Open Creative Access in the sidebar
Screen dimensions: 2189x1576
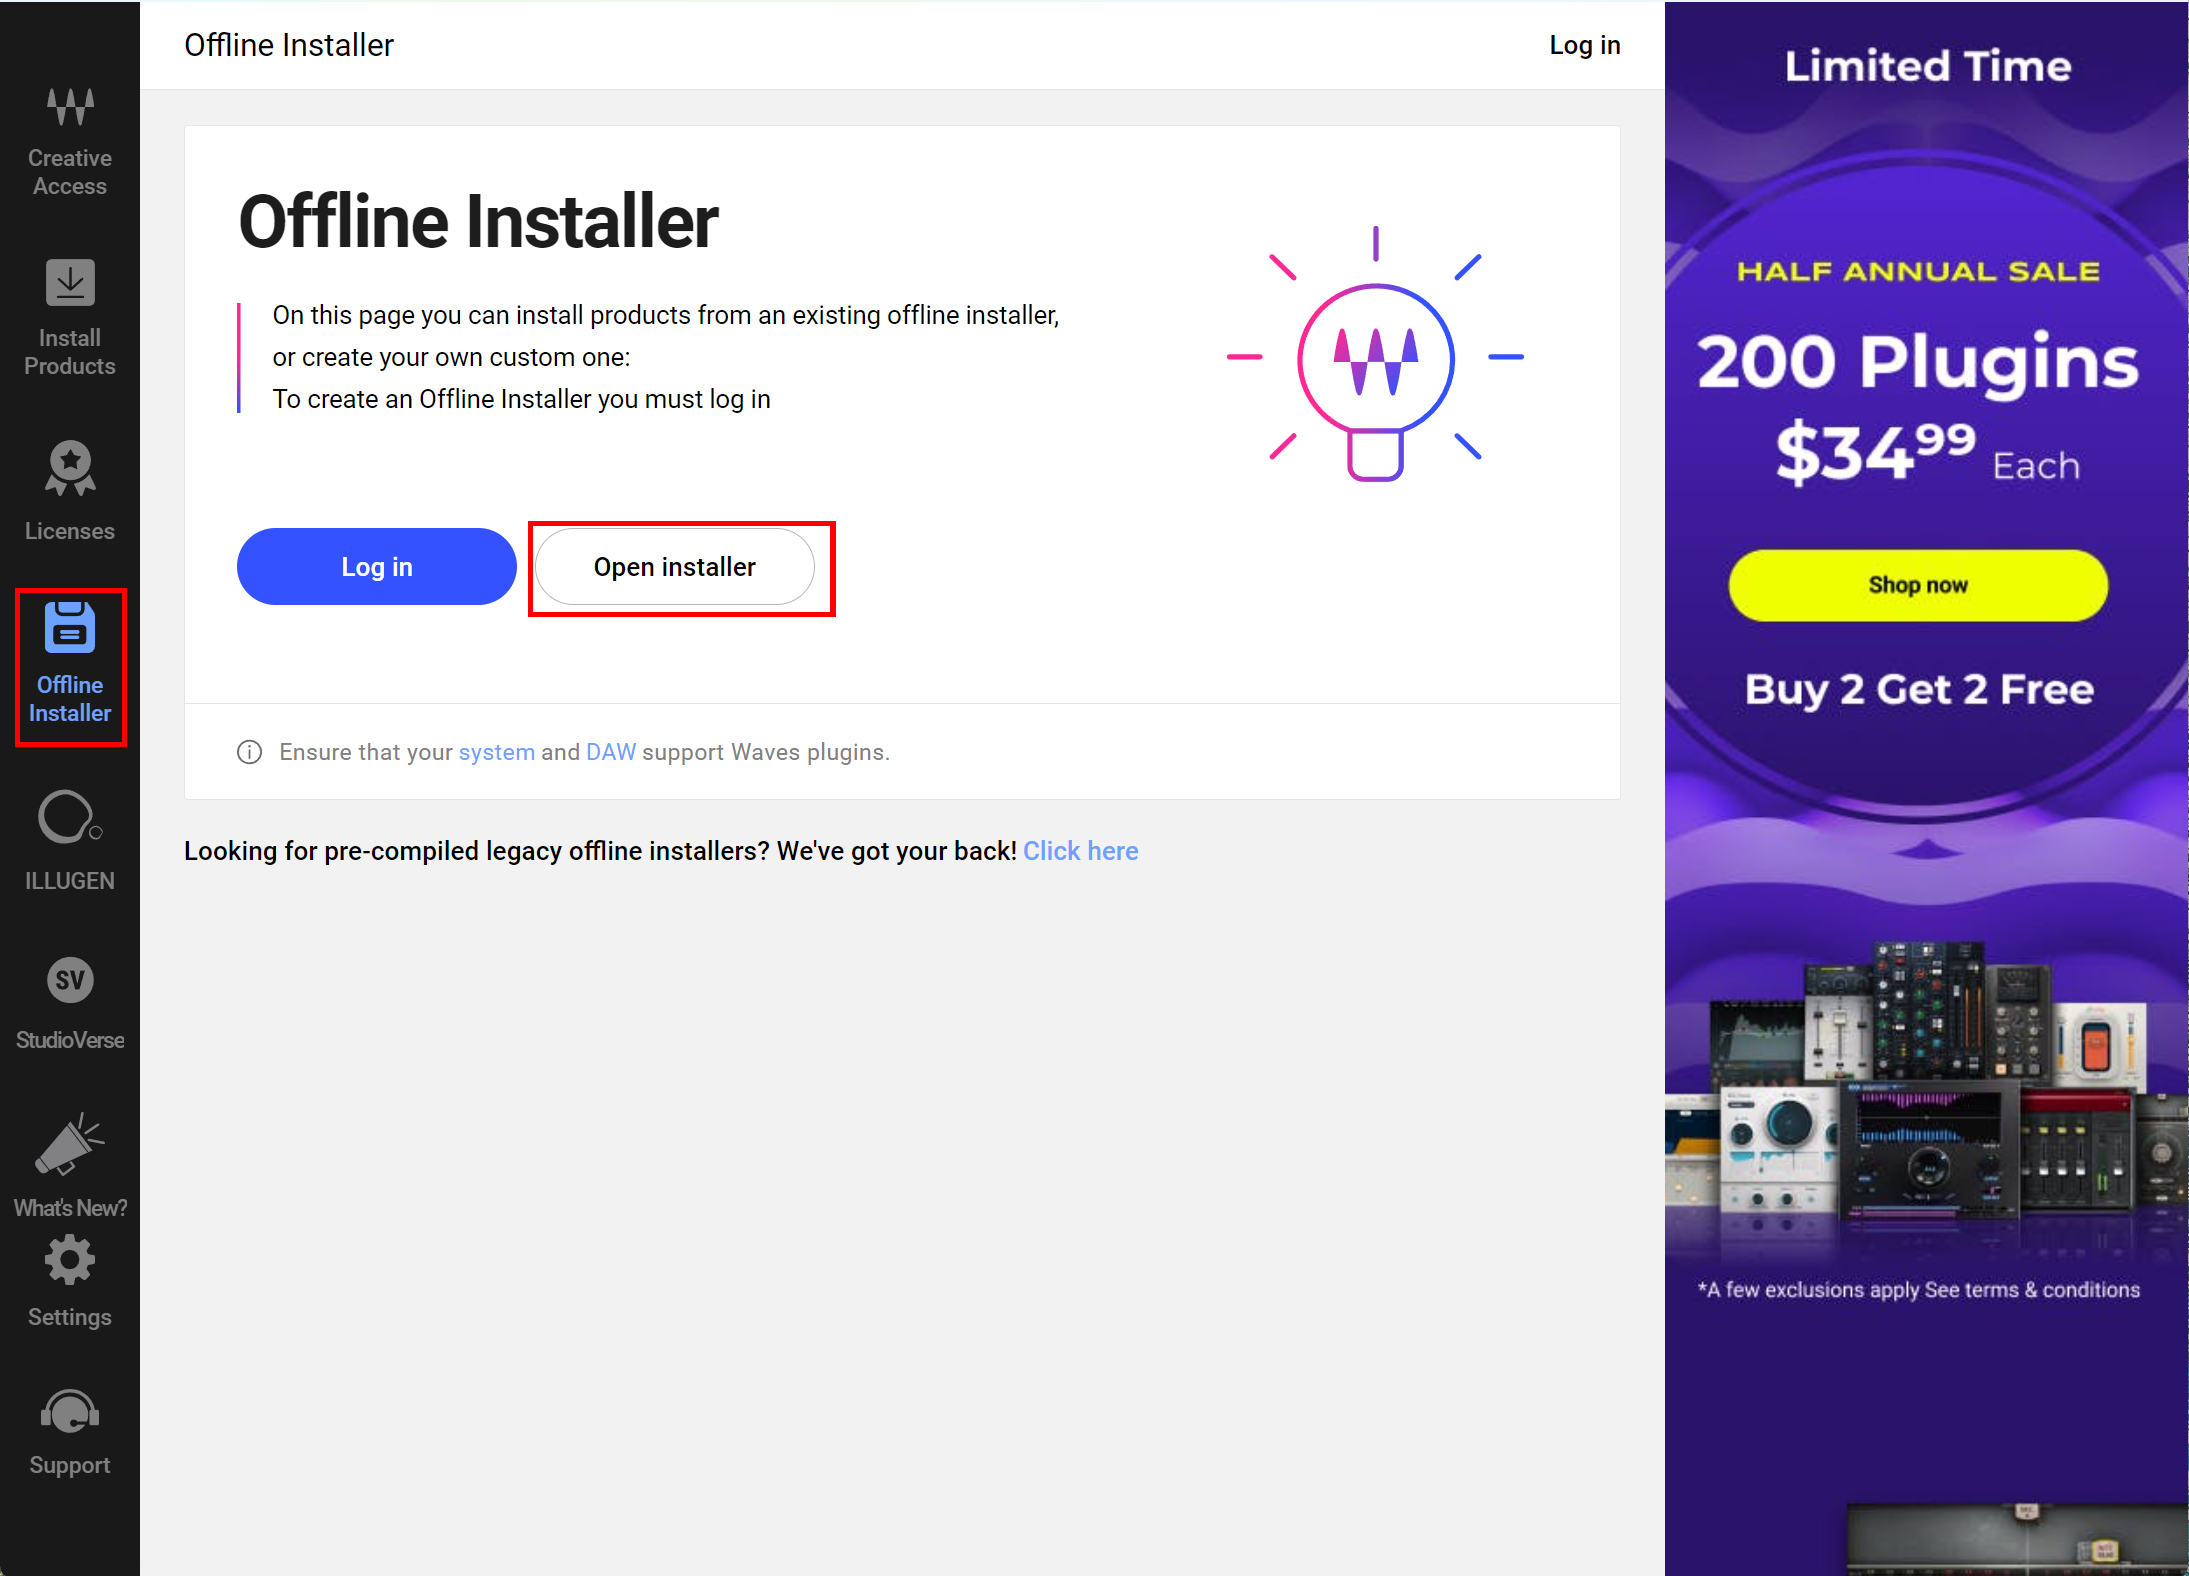click(70, 142)
